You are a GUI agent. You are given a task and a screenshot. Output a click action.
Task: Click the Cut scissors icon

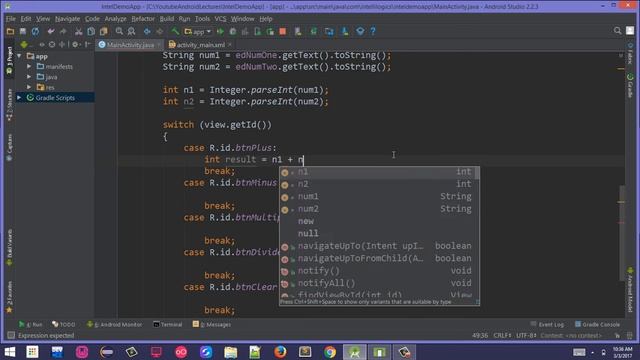pyautogui.click(x=78, y=31)
